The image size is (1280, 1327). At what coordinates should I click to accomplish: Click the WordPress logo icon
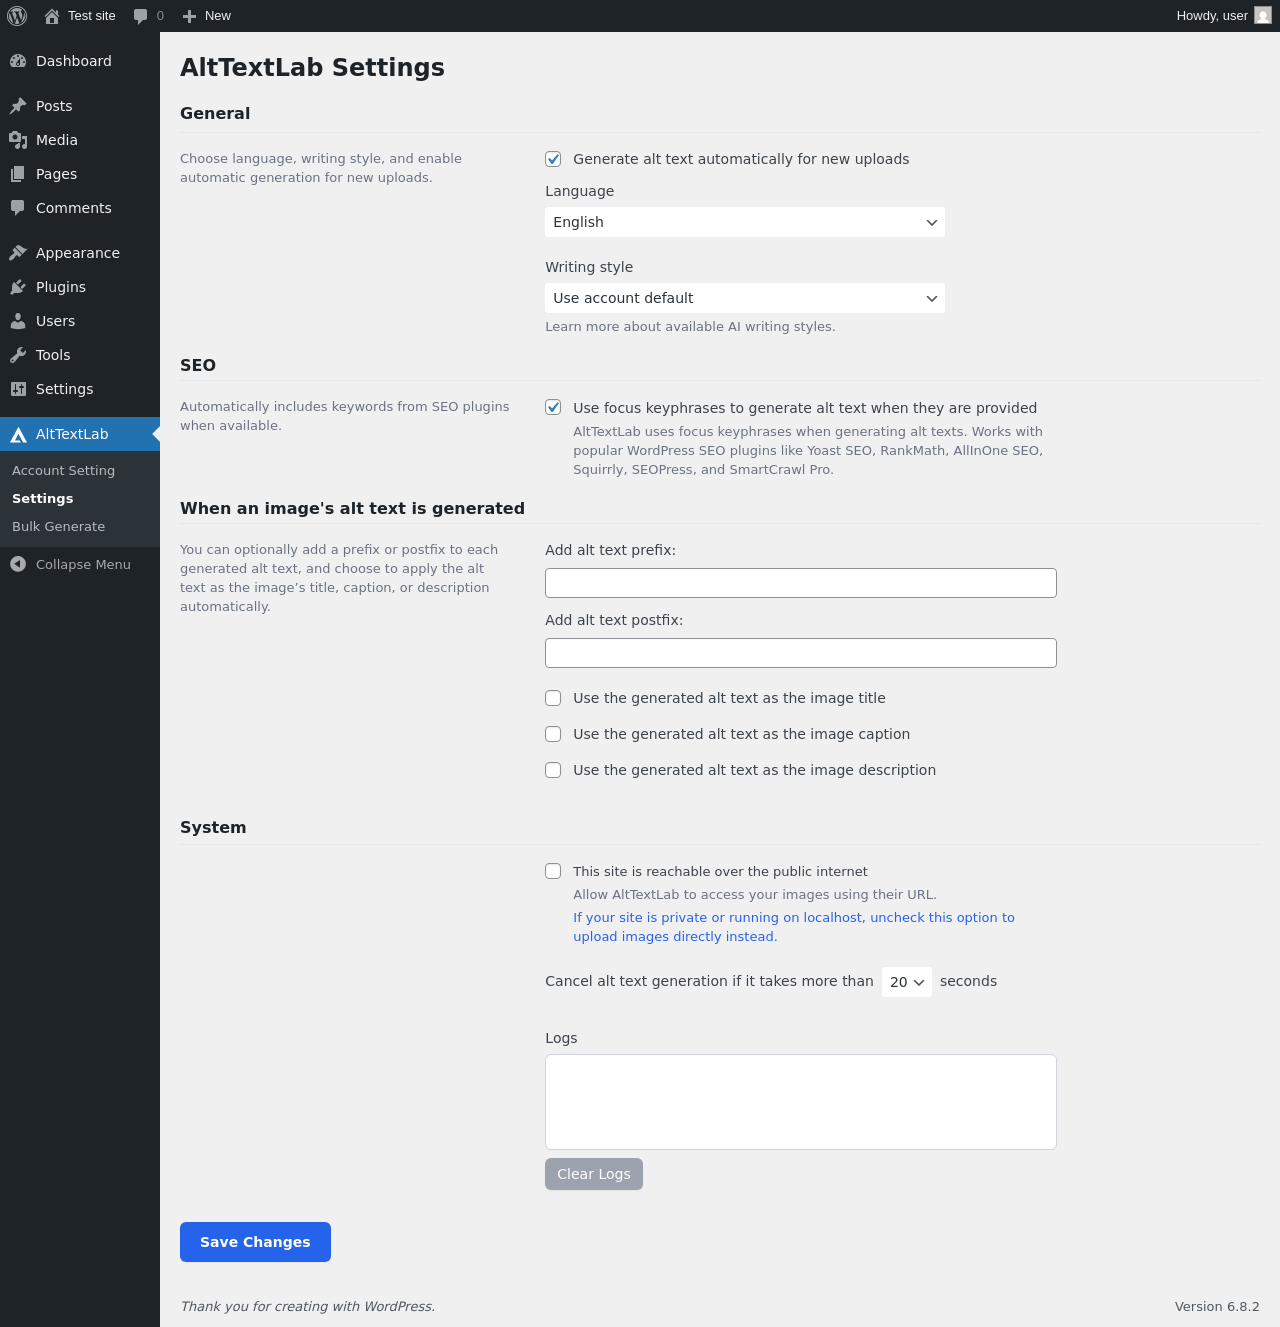(17, 16)
